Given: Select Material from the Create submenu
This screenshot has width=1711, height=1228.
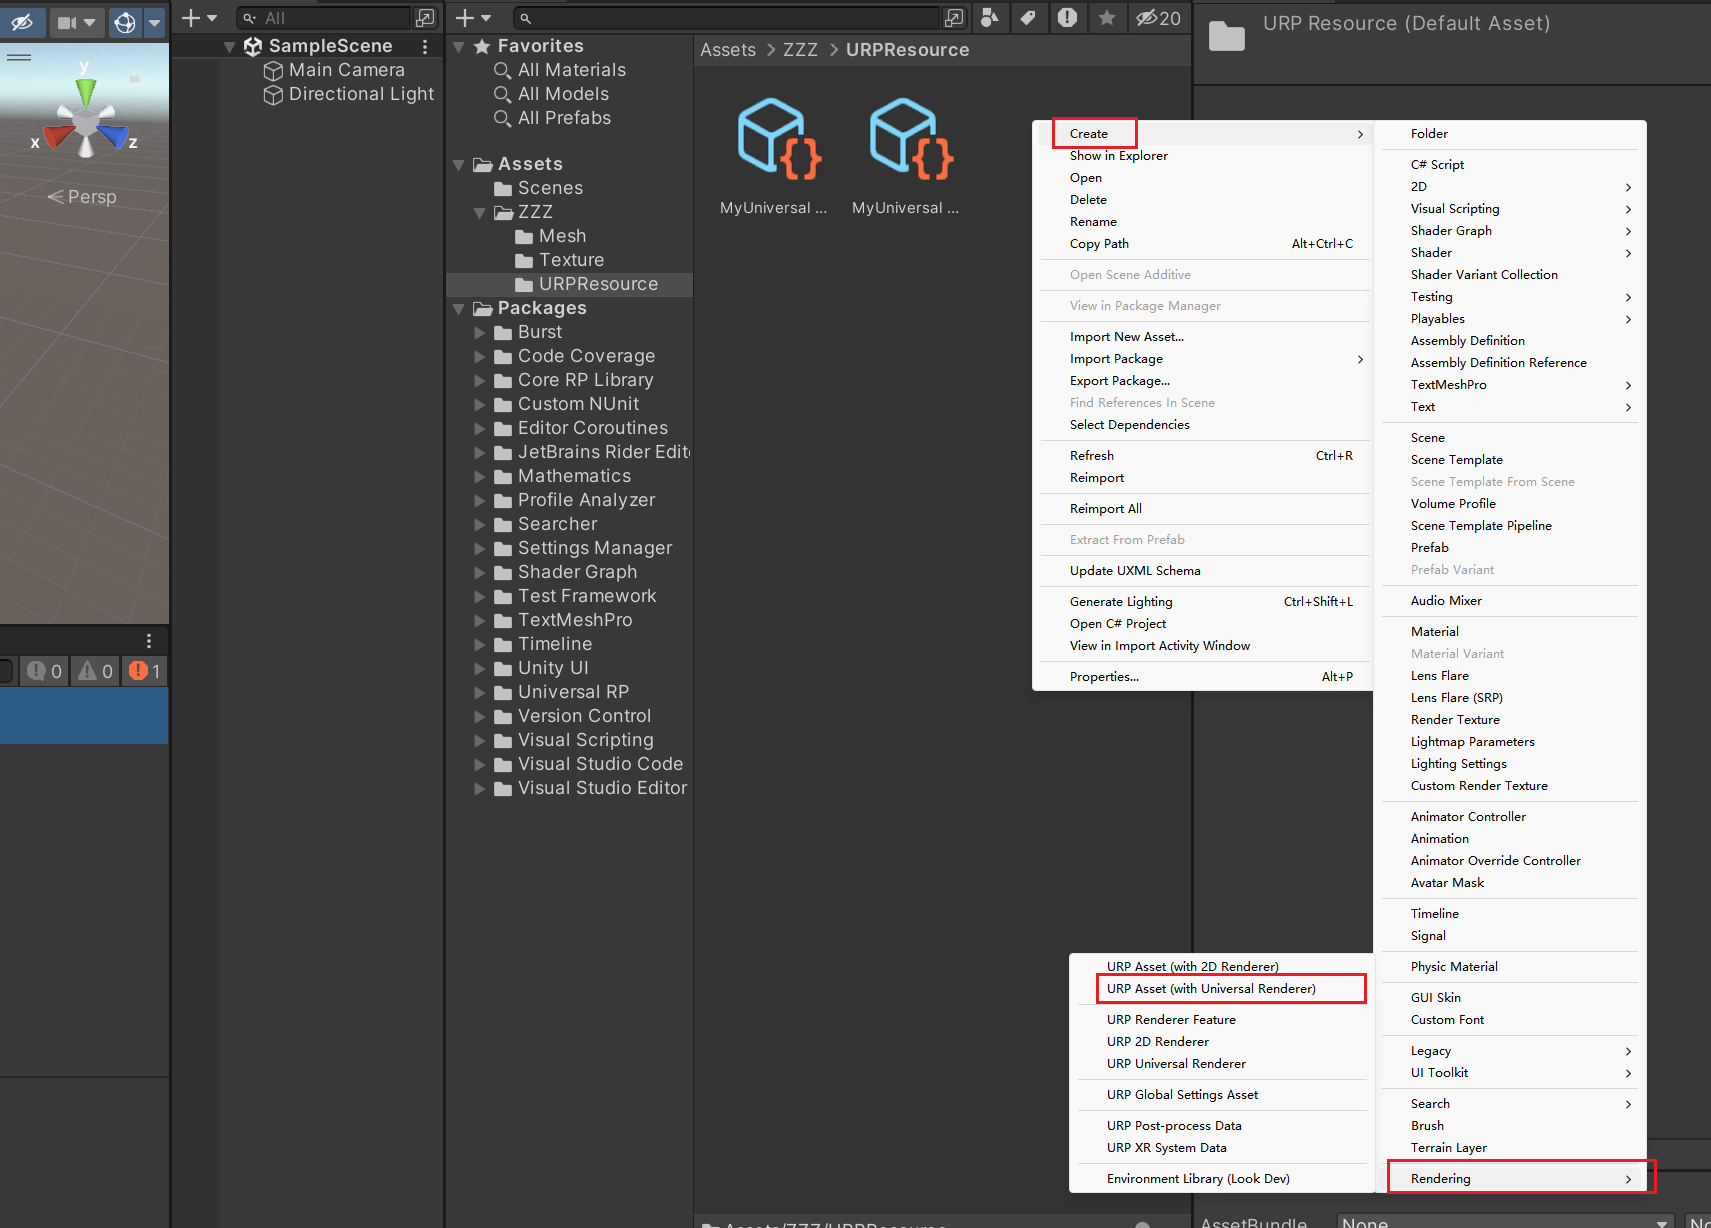Looking at the screenshot, I should [x=1434, y=632].
